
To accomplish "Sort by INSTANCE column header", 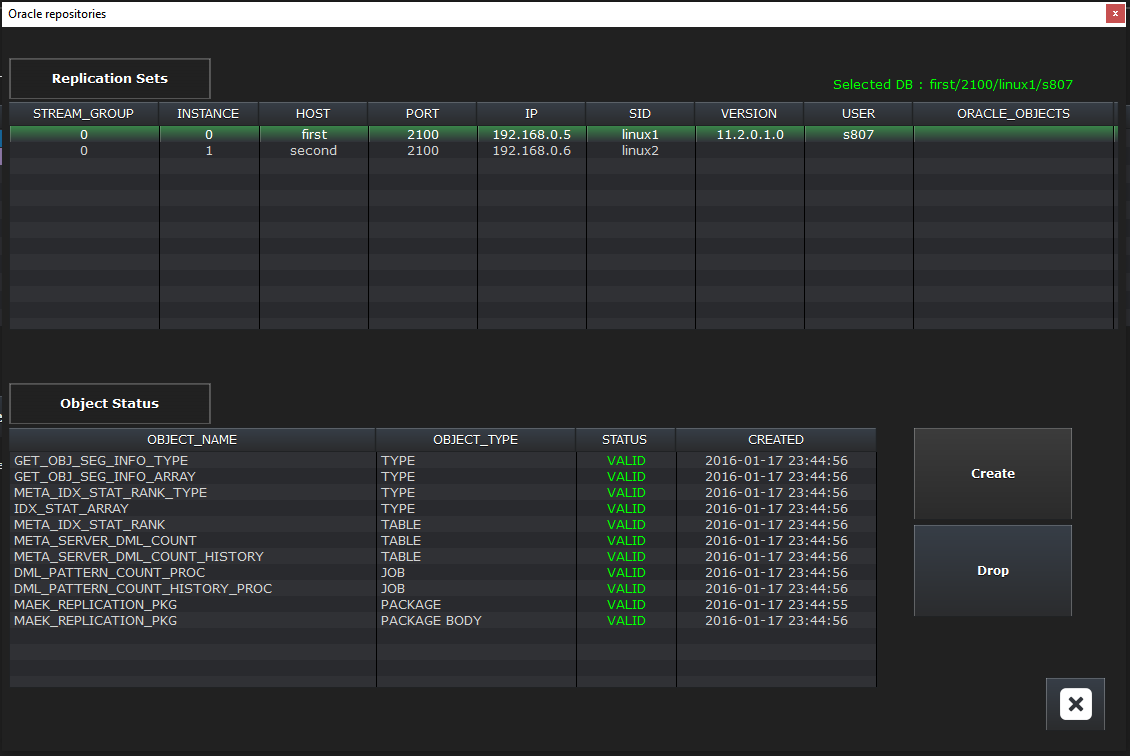I will tap(208, 114).
